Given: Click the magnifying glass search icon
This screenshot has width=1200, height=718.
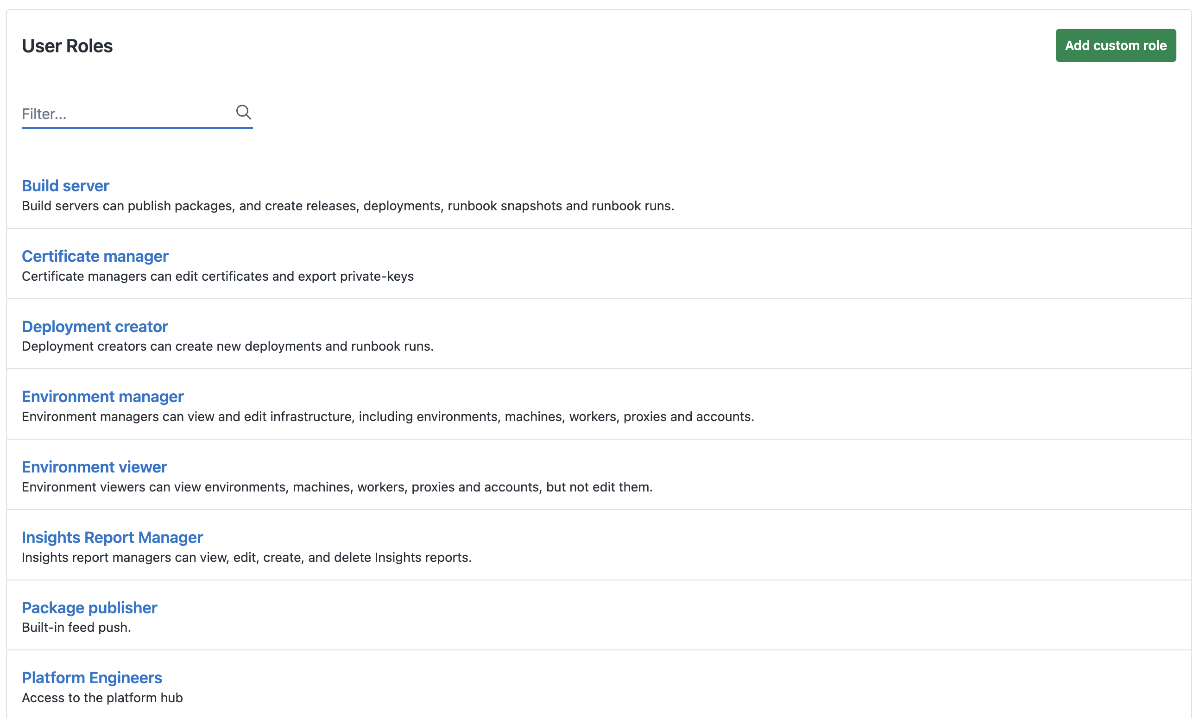Looking at the screenshot, I should (243, 112).
